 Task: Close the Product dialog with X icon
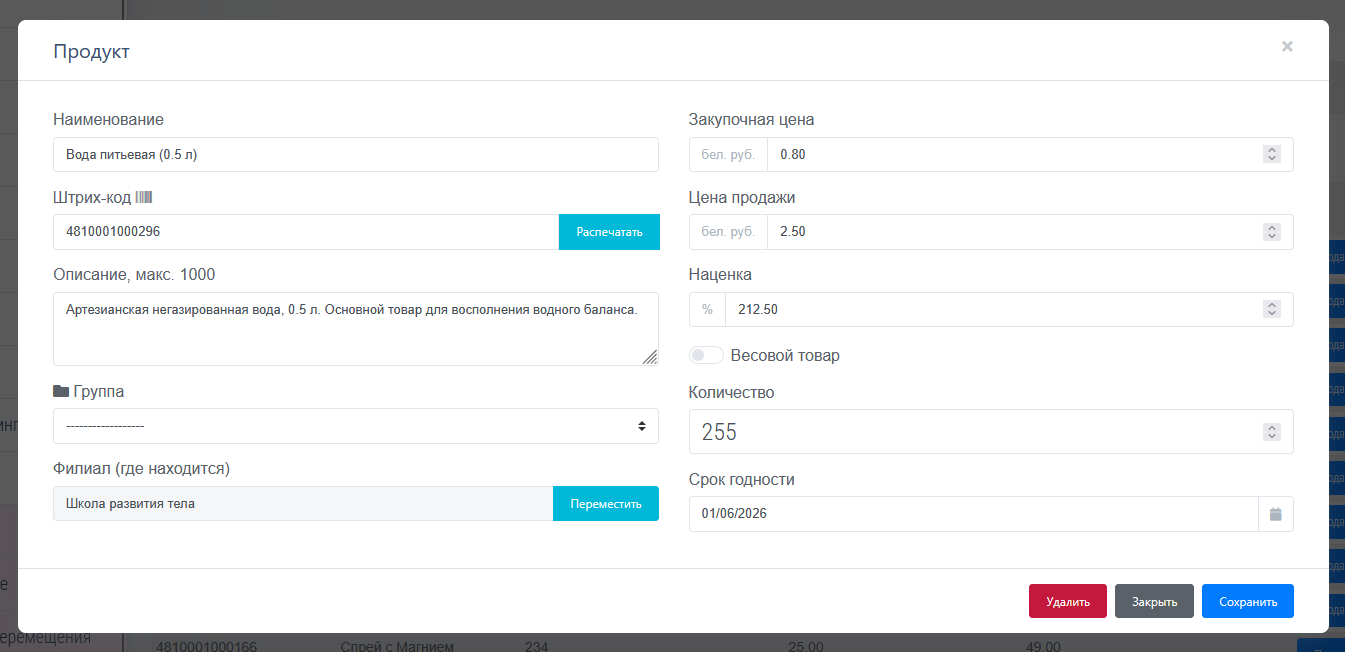[1287, 46]
